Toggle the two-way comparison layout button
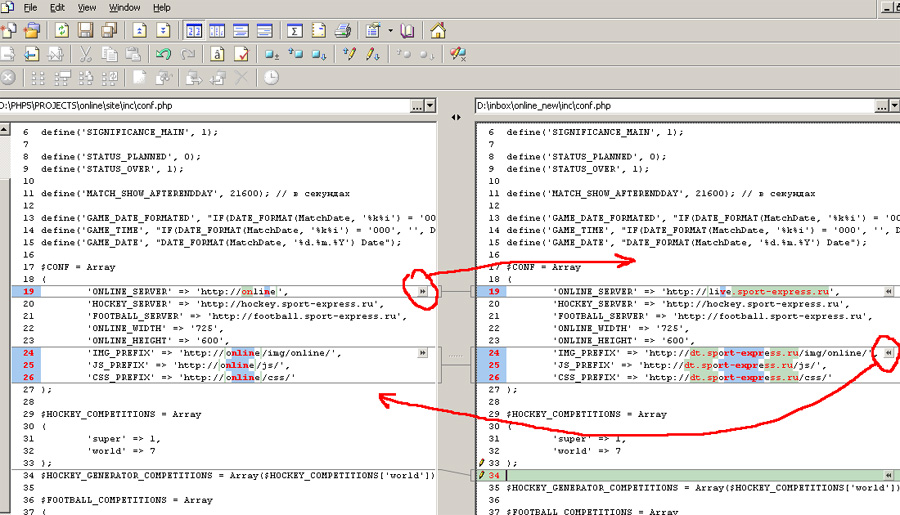This screenshot has width=900, height=515. (x=194, y=31)
